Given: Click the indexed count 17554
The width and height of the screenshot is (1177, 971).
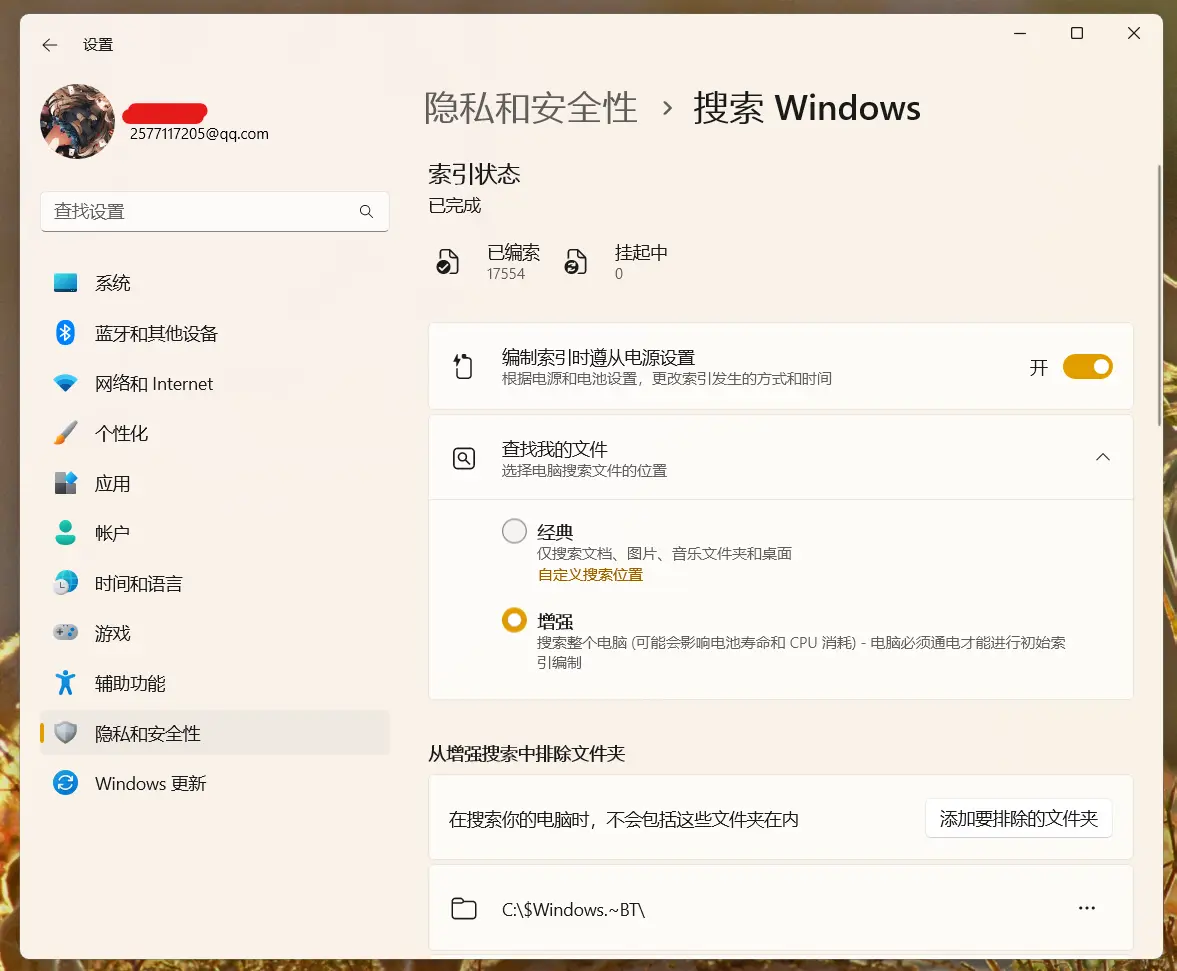Looking at the screenshot, I should pos(506,274).
